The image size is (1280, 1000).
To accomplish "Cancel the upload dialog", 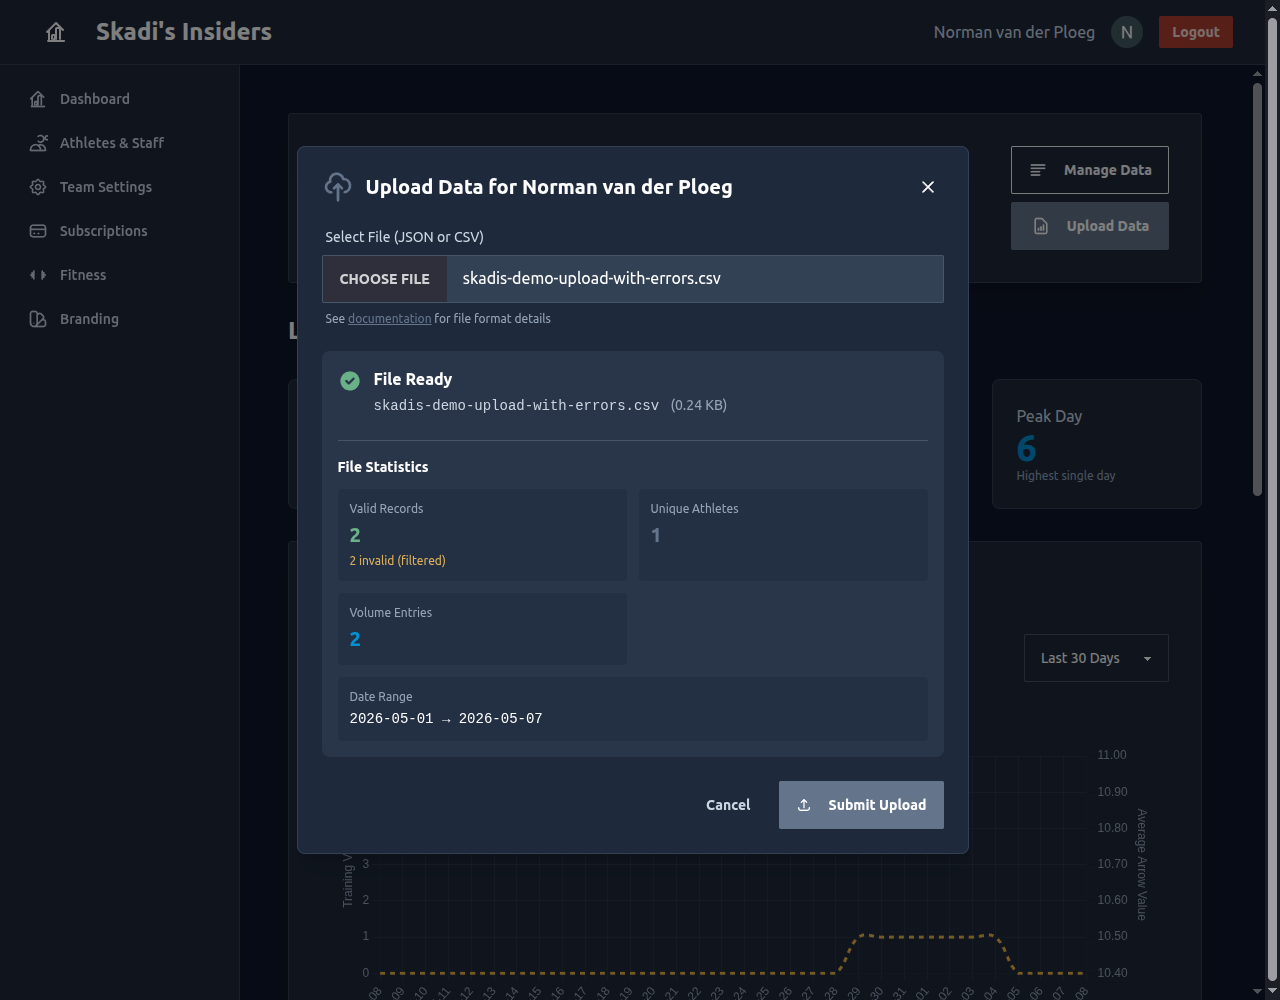I will pos(728,805).
